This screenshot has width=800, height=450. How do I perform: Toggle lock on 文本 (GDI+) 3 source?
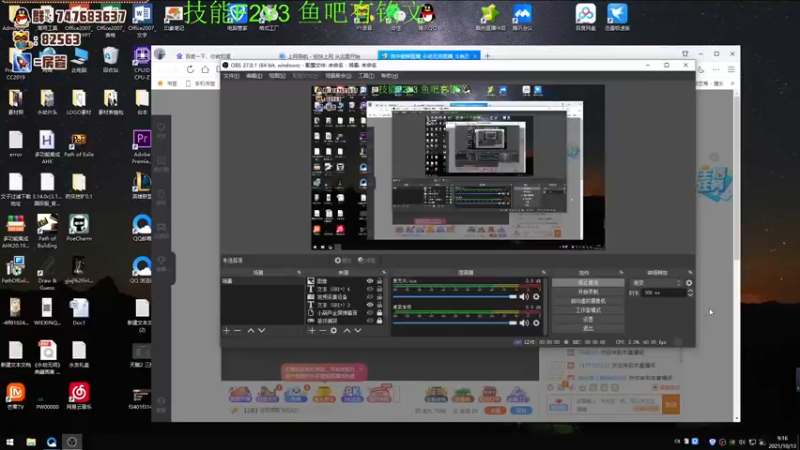tap(379, 305)
